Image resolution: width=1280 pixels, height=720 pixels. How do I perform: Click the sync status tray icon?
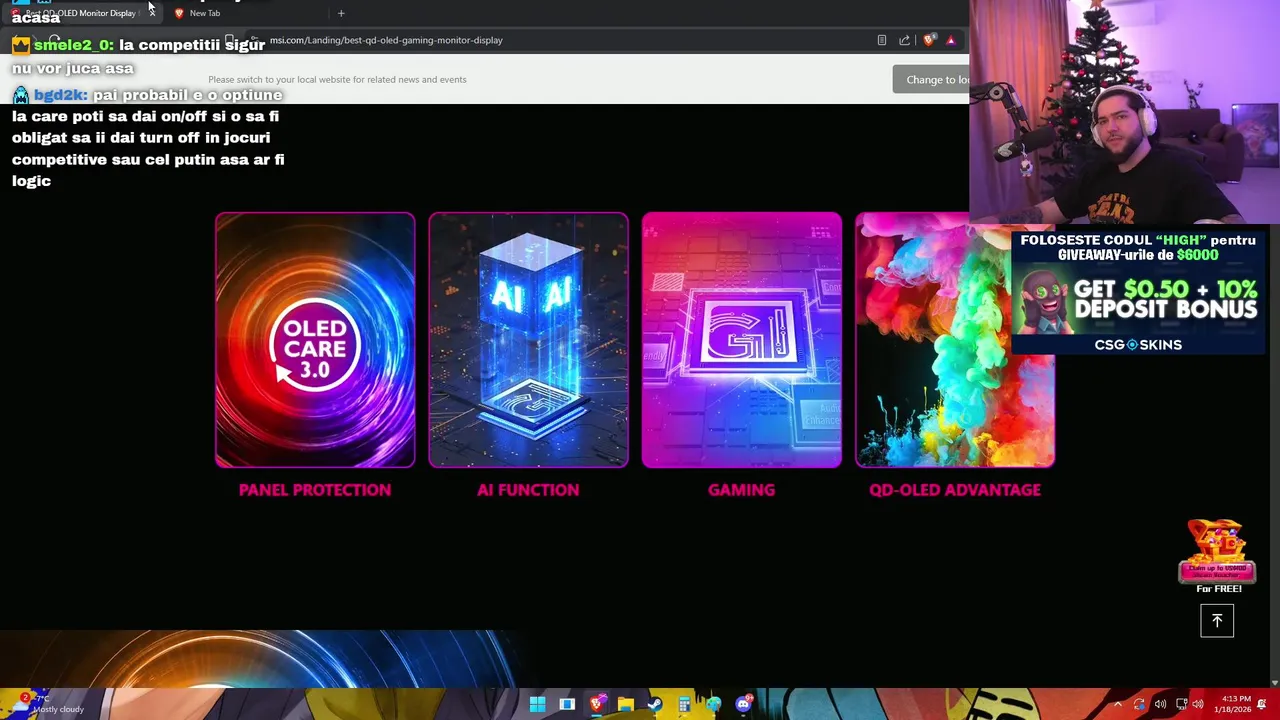tap(1140, 704)
